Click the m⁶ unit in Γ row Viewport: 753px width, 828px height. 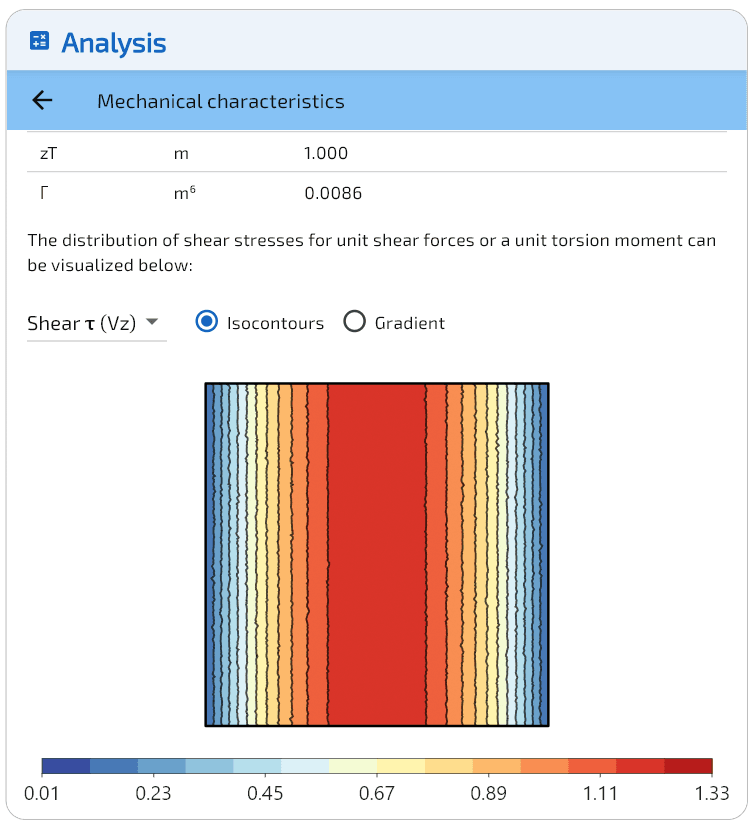tap(184, 193)
